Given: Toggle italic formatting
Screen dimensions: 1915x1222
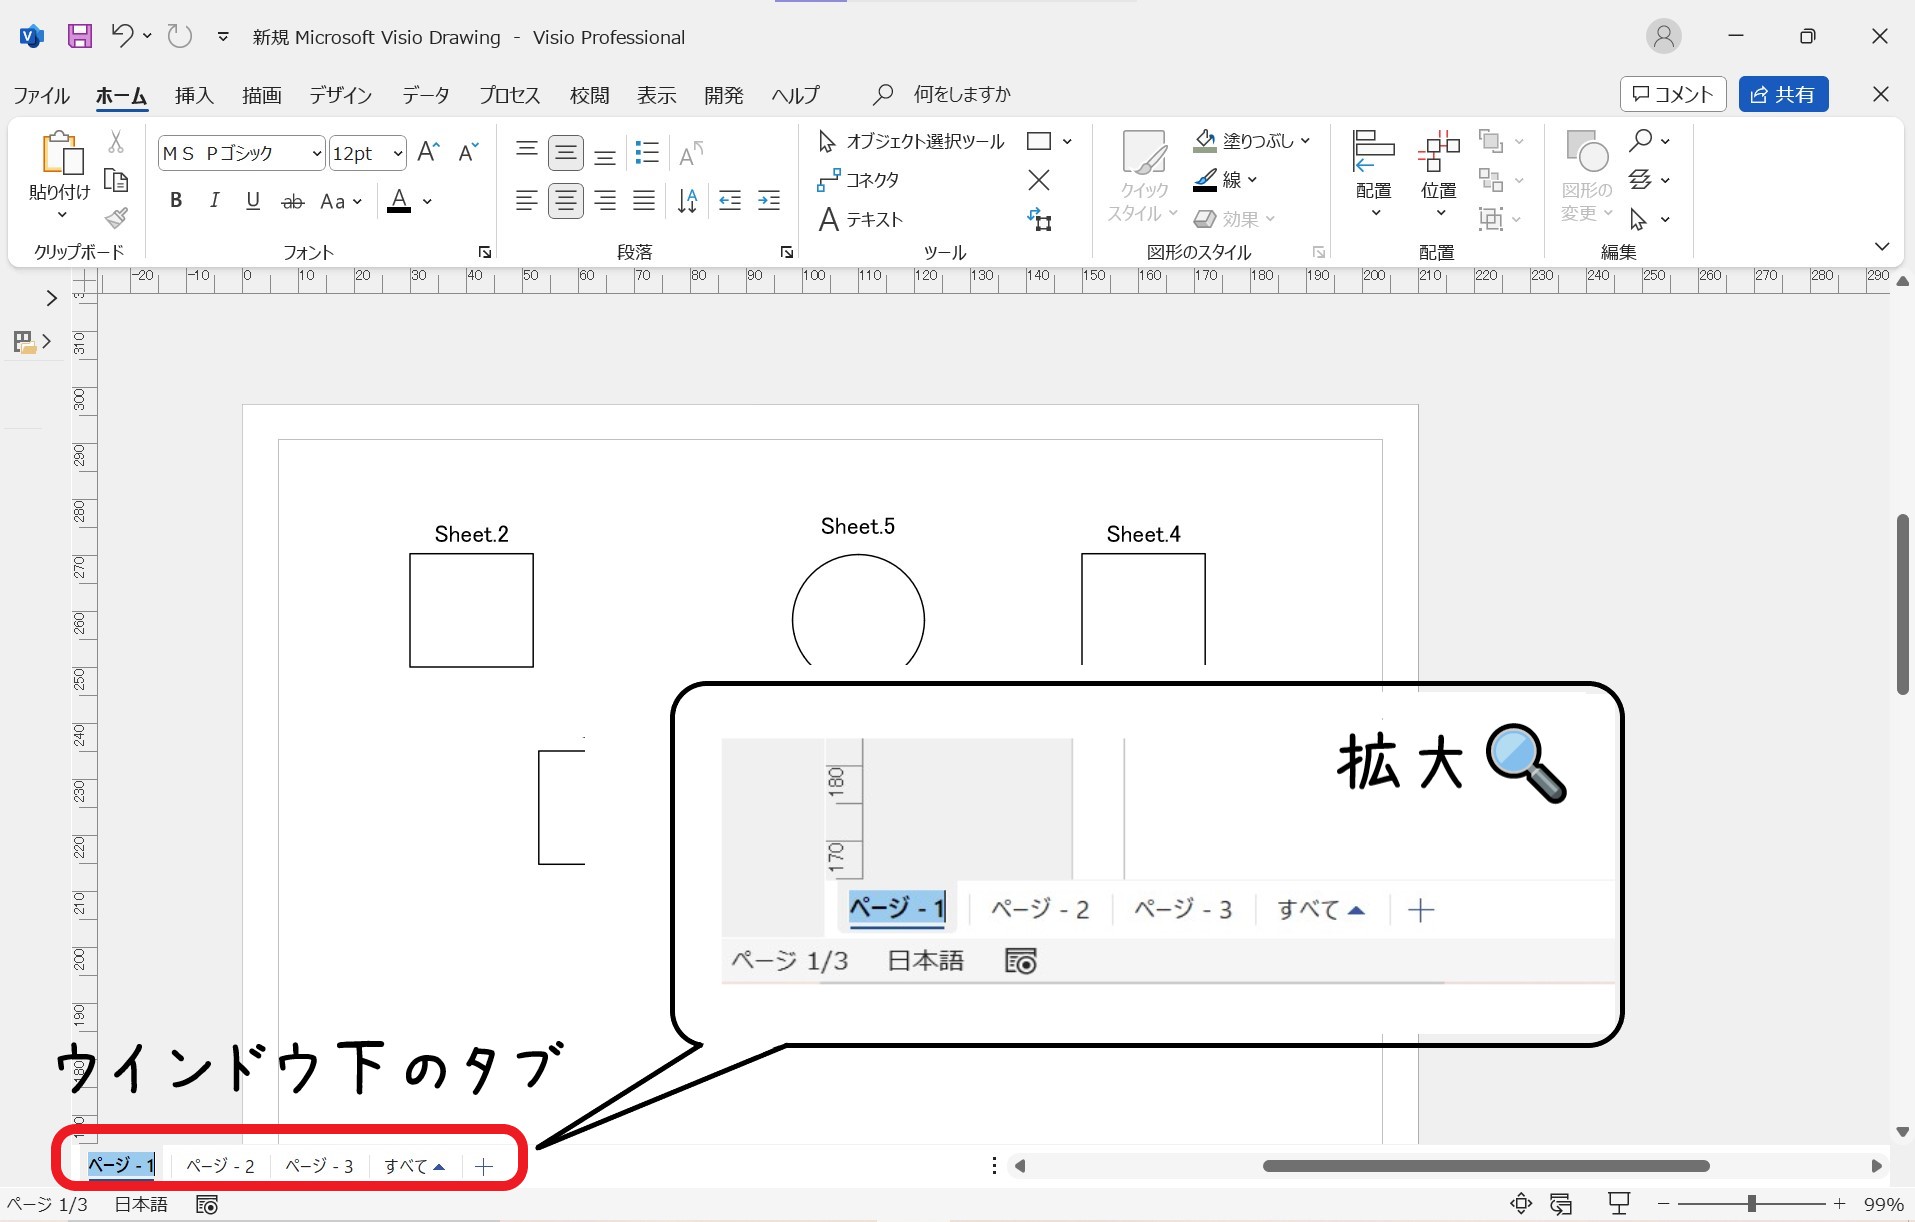Looking at the screenshot, I should point(213,200).
